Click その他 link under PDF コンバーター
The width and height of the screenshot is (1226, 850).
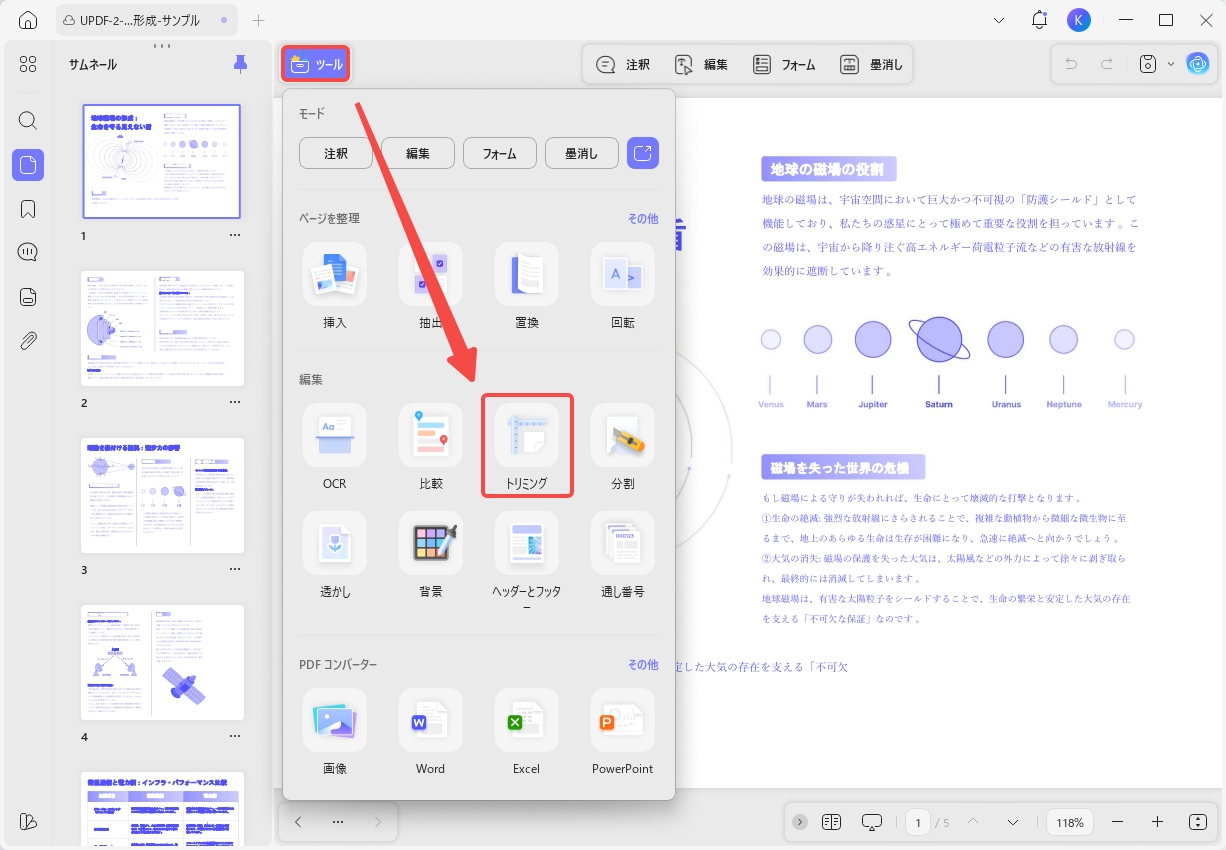[643, 664]
